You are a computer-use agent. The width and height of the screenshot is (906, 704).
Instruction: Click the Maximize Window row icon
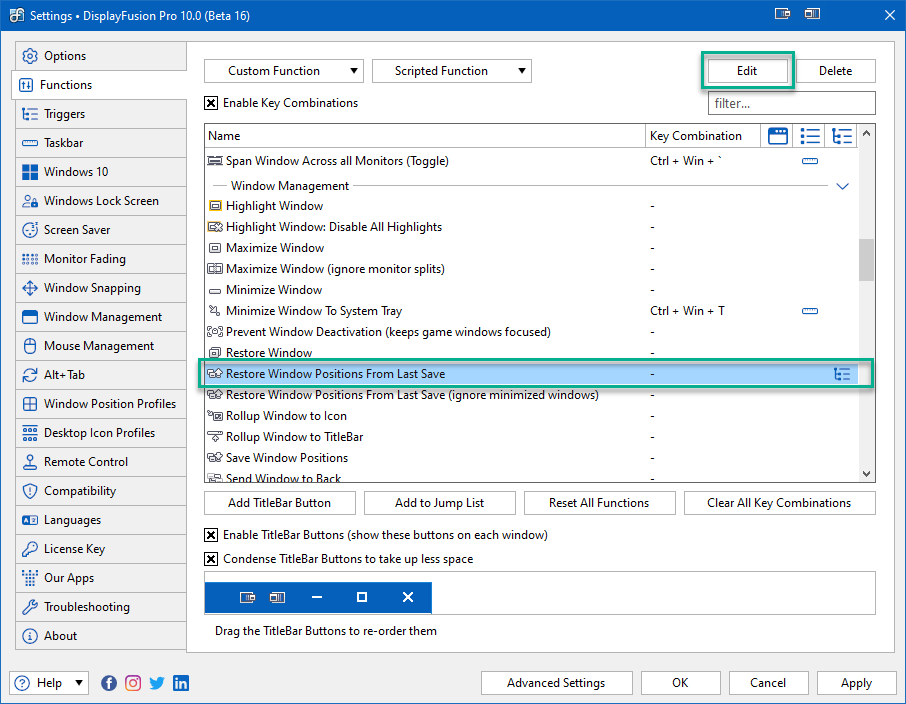point(215,248)
